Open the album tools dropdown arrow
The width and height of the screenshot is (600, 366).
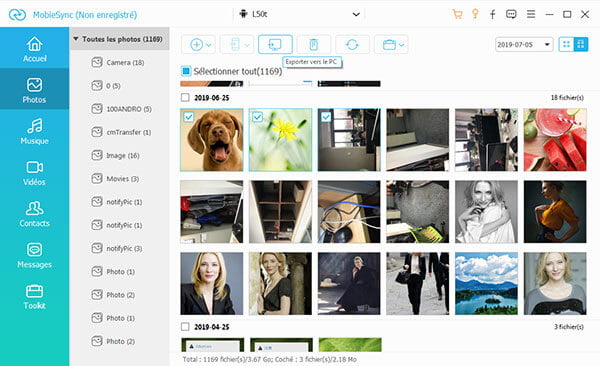(x=401, y=45)
